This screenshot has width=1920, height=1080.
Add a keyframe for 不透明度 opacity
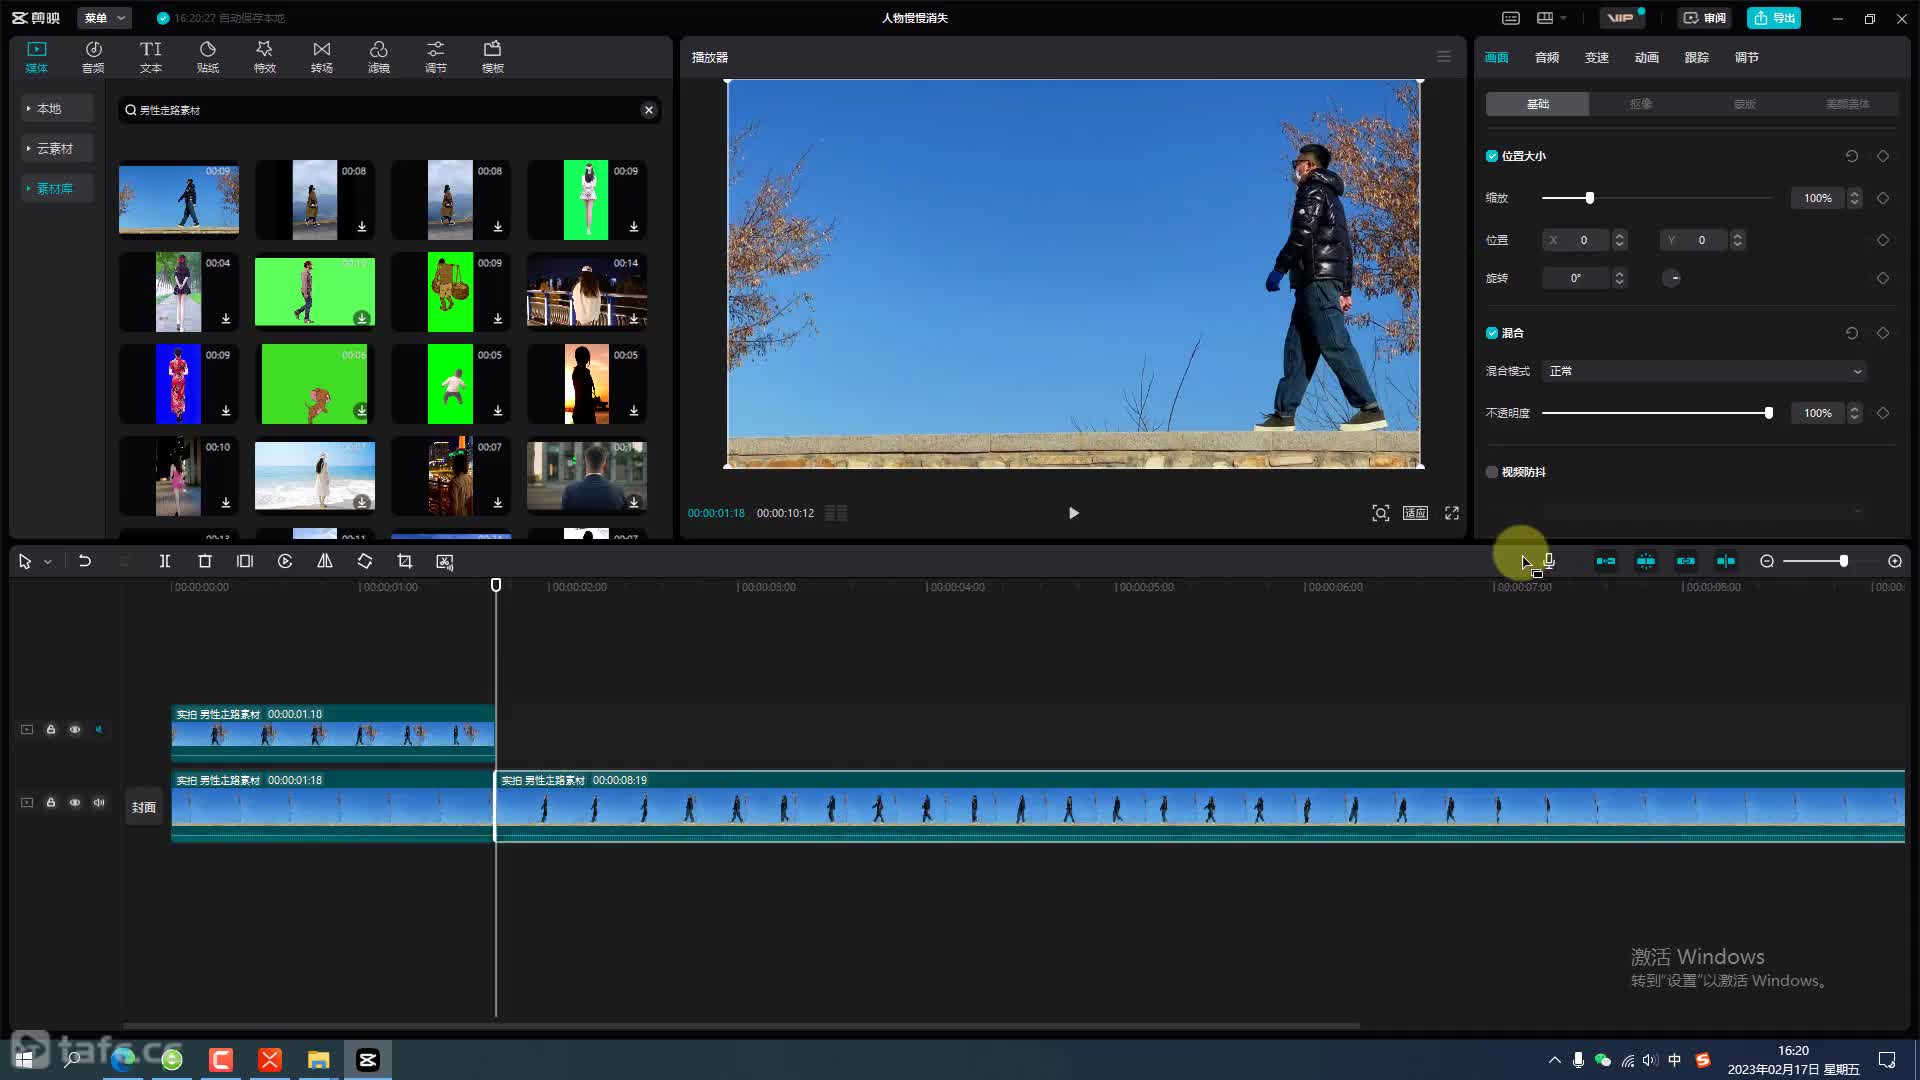click(x=1883, y=413)
